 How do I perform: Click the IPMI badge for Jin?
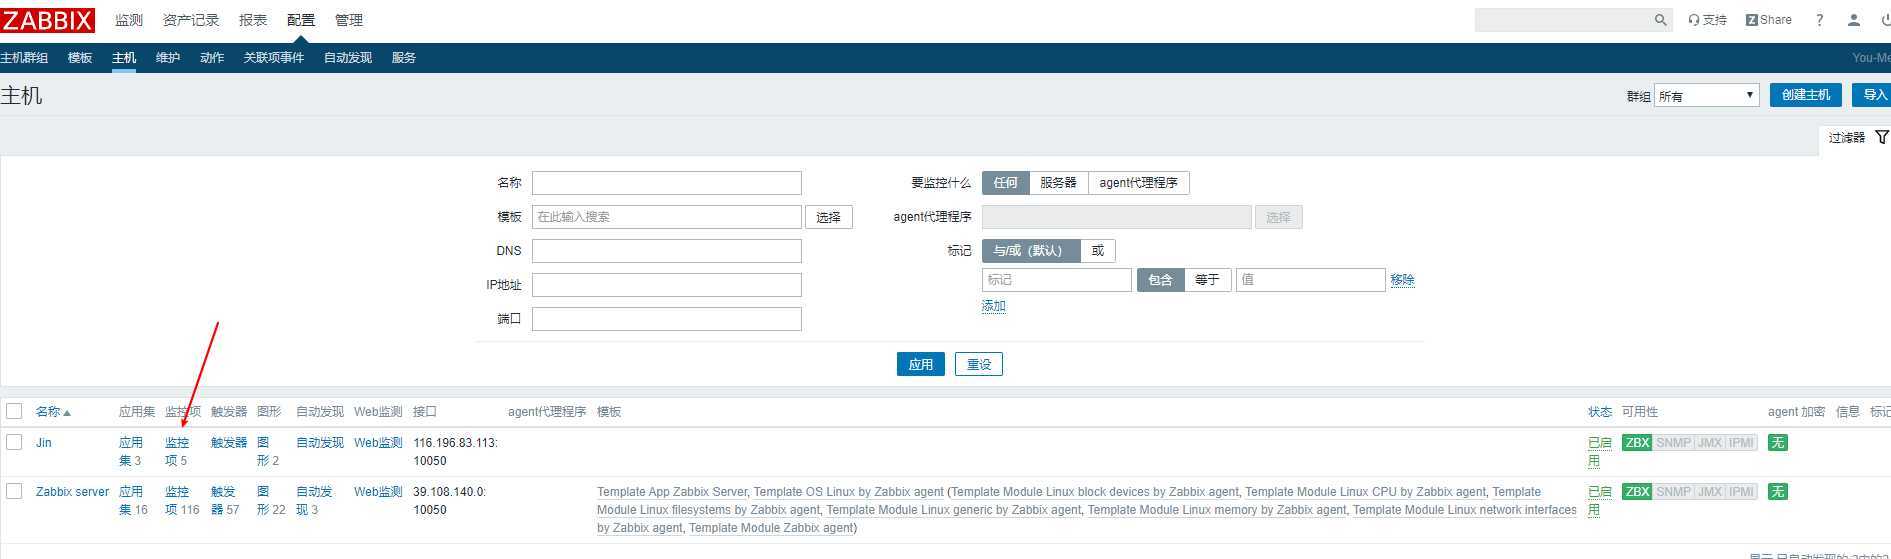click(1742, 443)
